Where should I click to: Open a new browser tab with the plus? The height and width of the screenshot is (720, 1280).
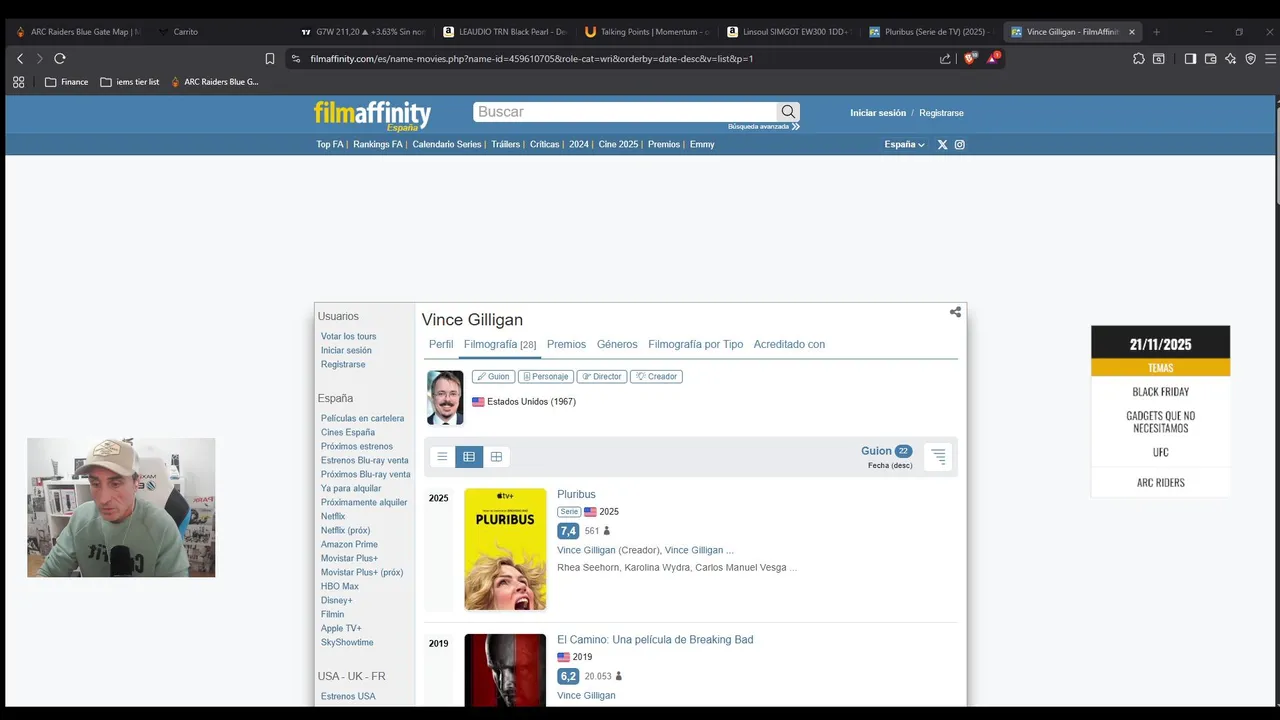pos(1157,32)
